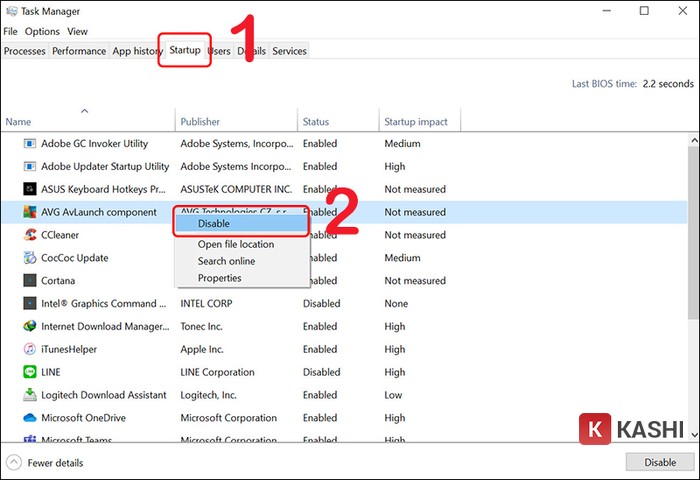
Task: Click Logitech, Inc. publisher cell
Action: tap(208, 395)
